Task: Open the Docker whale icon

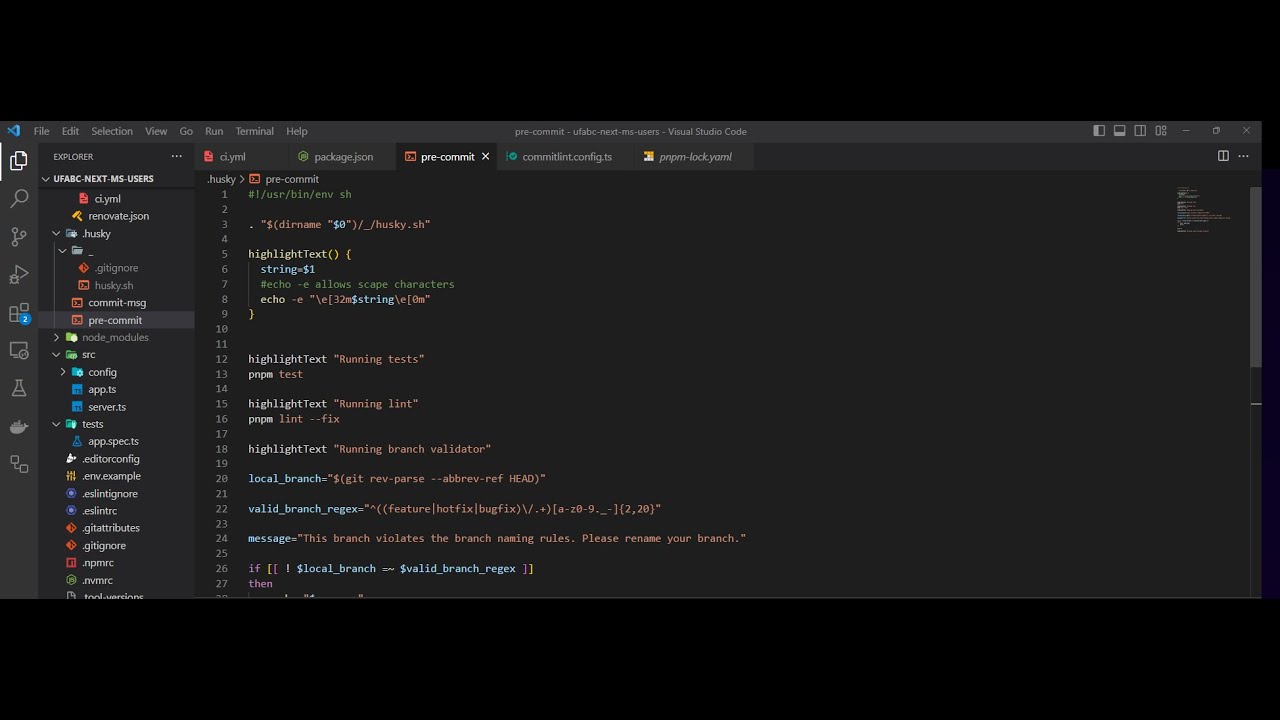Action: 18,427
